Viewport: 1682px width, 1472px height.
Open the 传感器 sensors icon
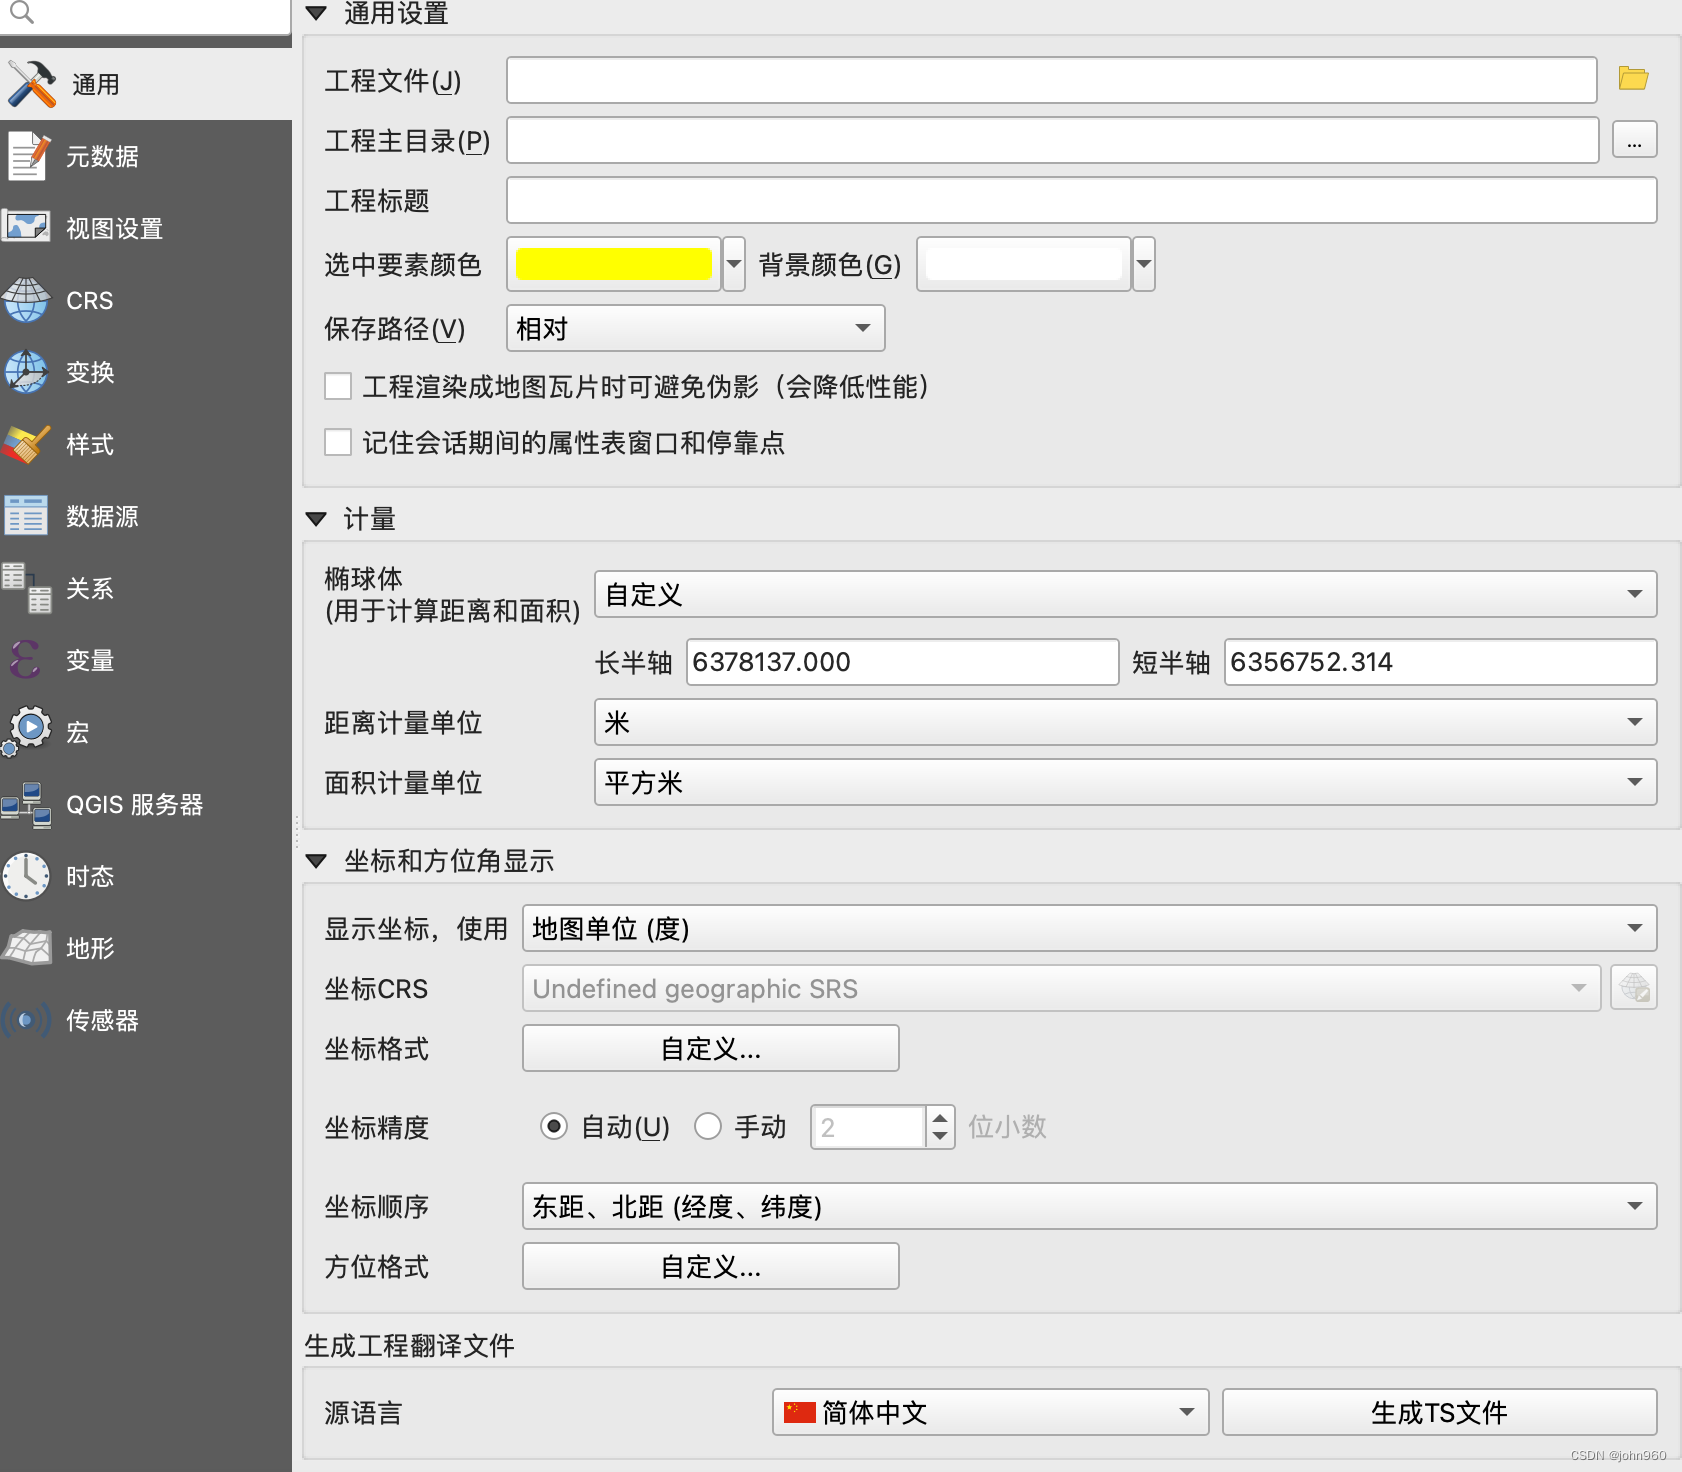(26, 1020)
